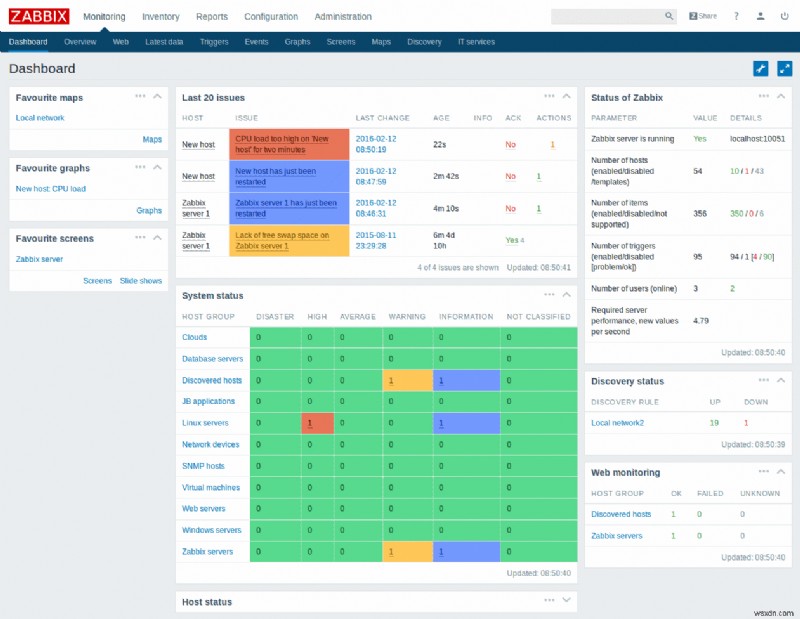This screenshot has height=619, width=800.
Task: Collapse the Discovery status widget
Action: (x=783, y=380)
